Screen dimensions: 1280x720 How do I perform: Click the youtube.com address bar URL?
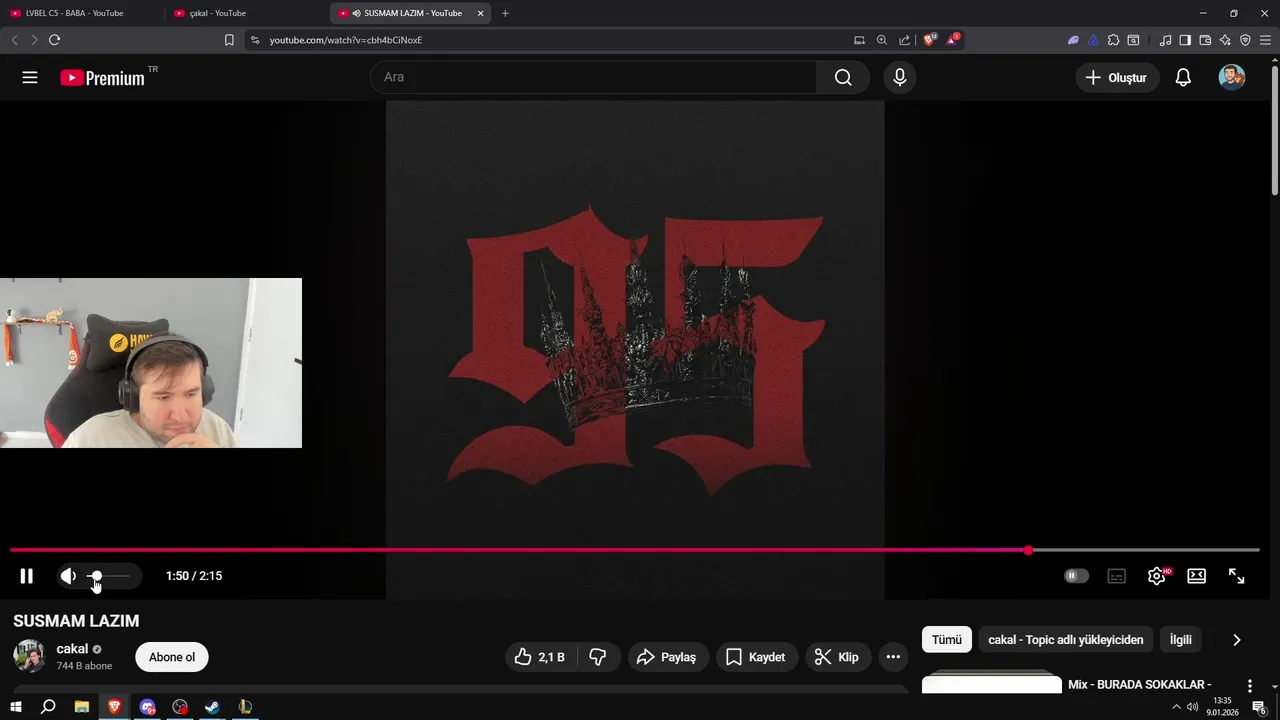[x=346, y=40]
